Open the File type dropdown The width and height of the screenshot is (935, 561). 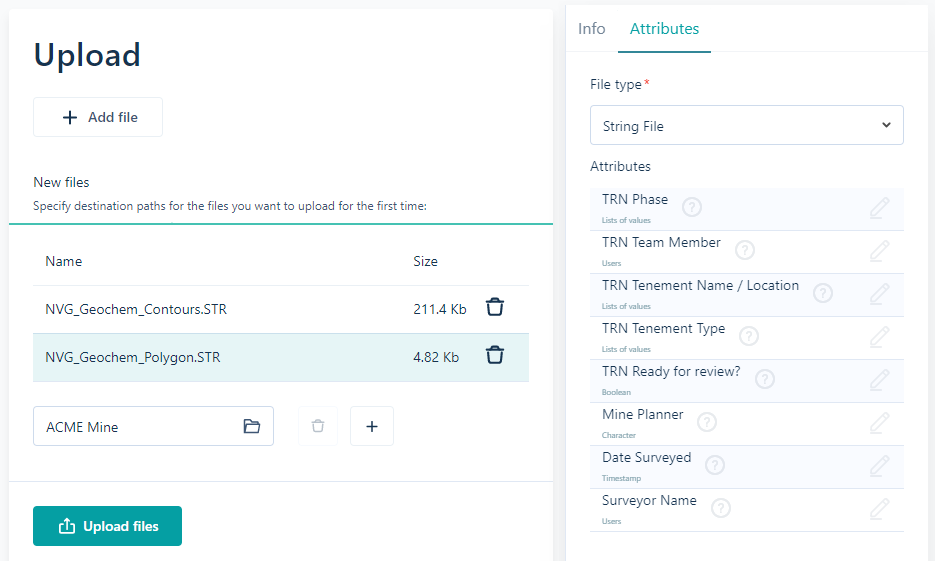pos(747,125)
